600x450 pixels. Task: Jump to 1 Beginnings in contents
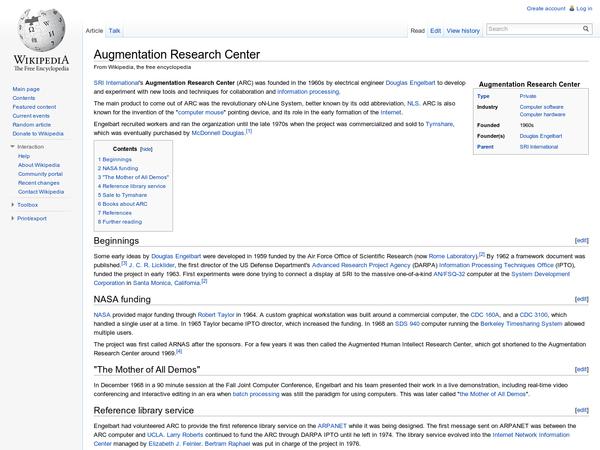[114, 160]
